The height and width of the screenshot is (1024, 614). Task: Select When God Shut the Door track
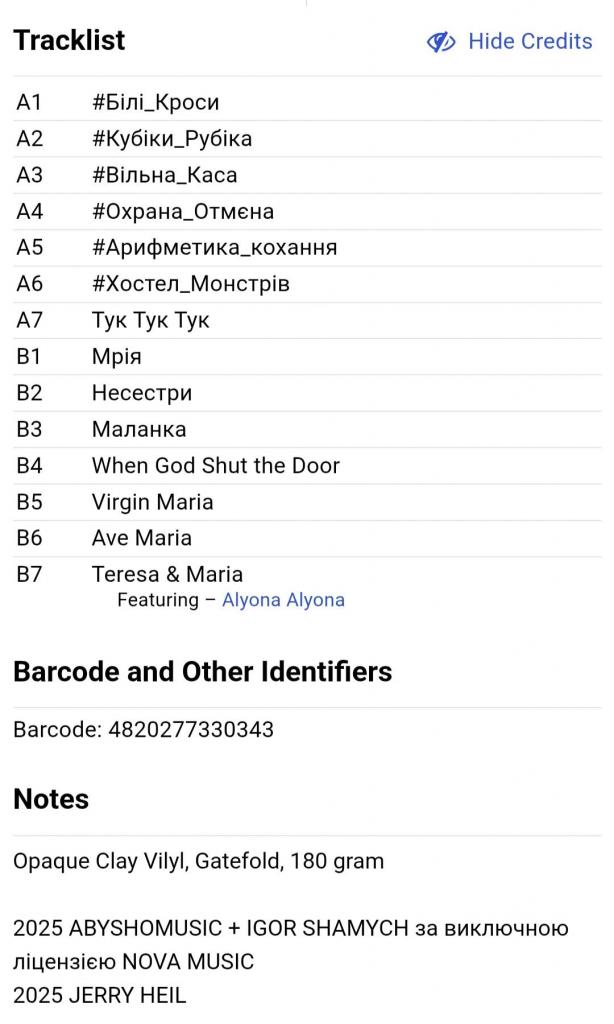(x=215, y=465)
